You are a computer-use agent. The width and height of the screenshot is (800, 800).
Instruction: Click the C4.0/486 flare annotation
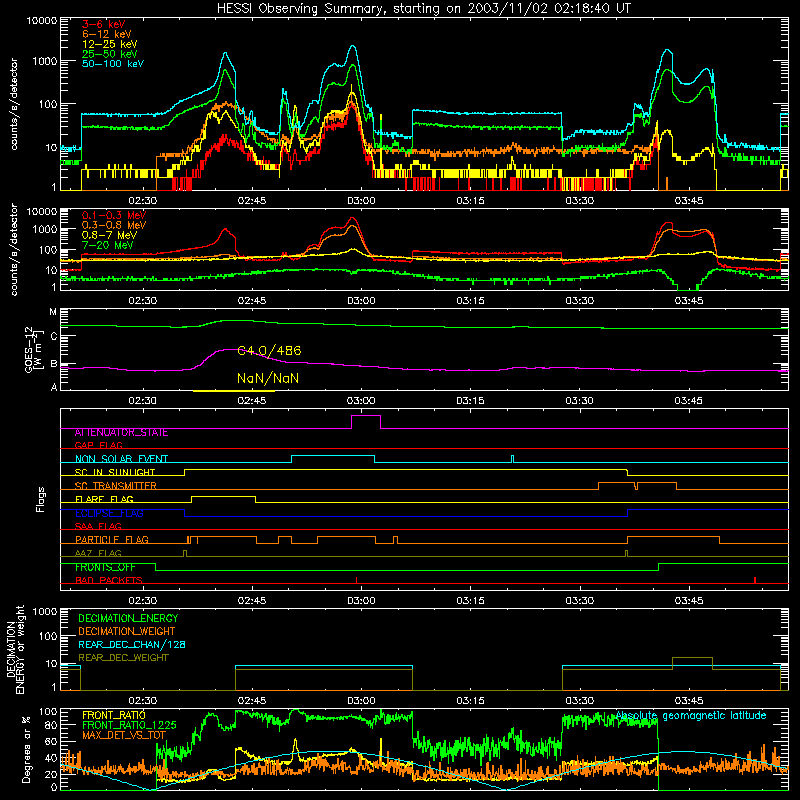[x=269, y=351]
